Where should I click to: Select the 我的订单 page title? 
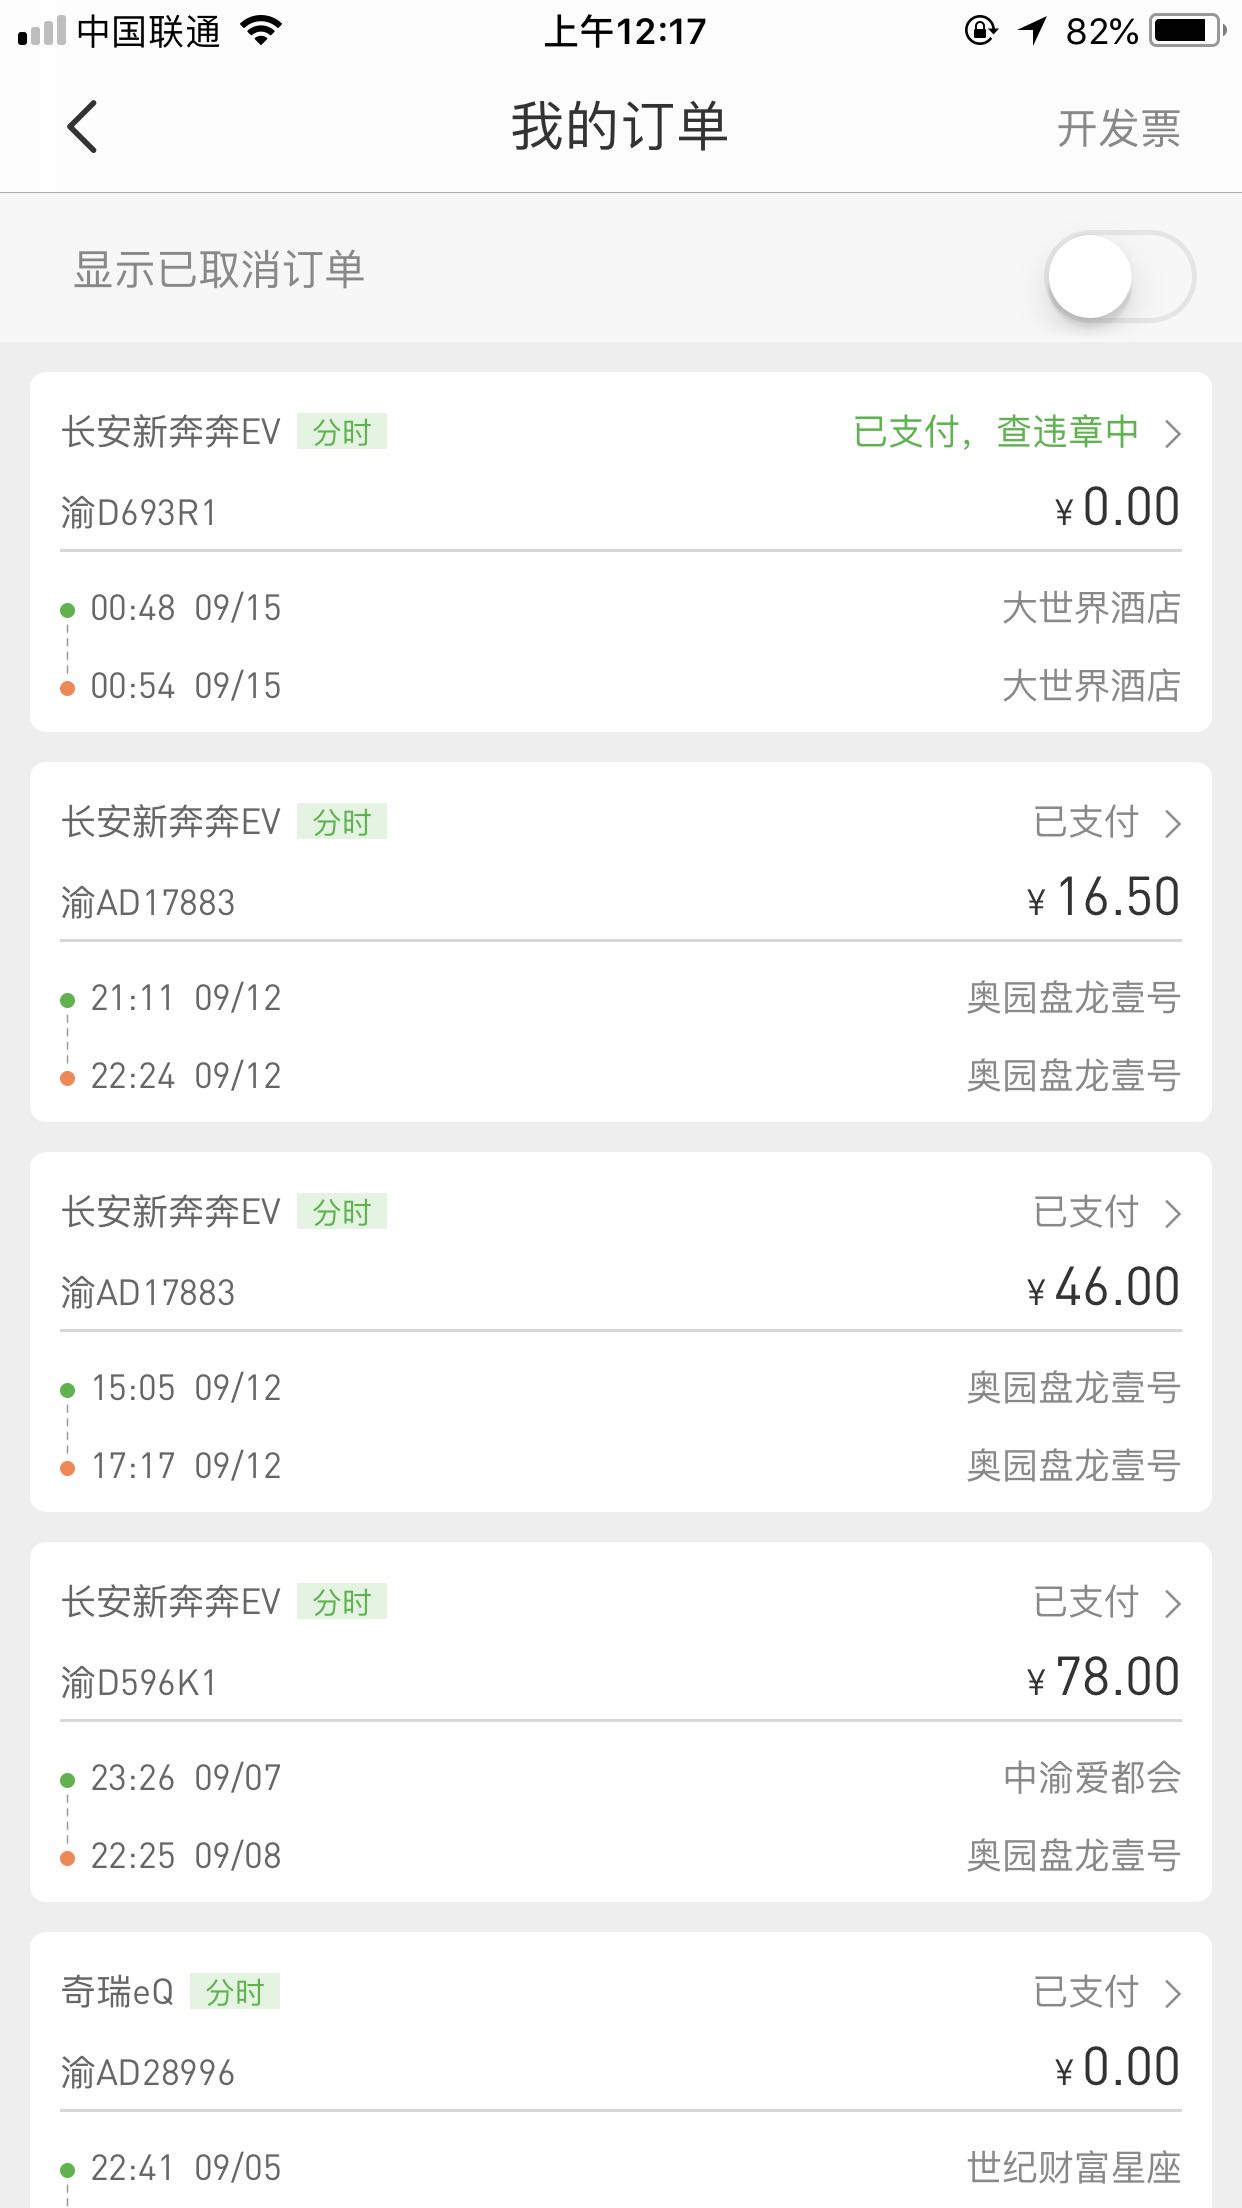coord(620,127)
